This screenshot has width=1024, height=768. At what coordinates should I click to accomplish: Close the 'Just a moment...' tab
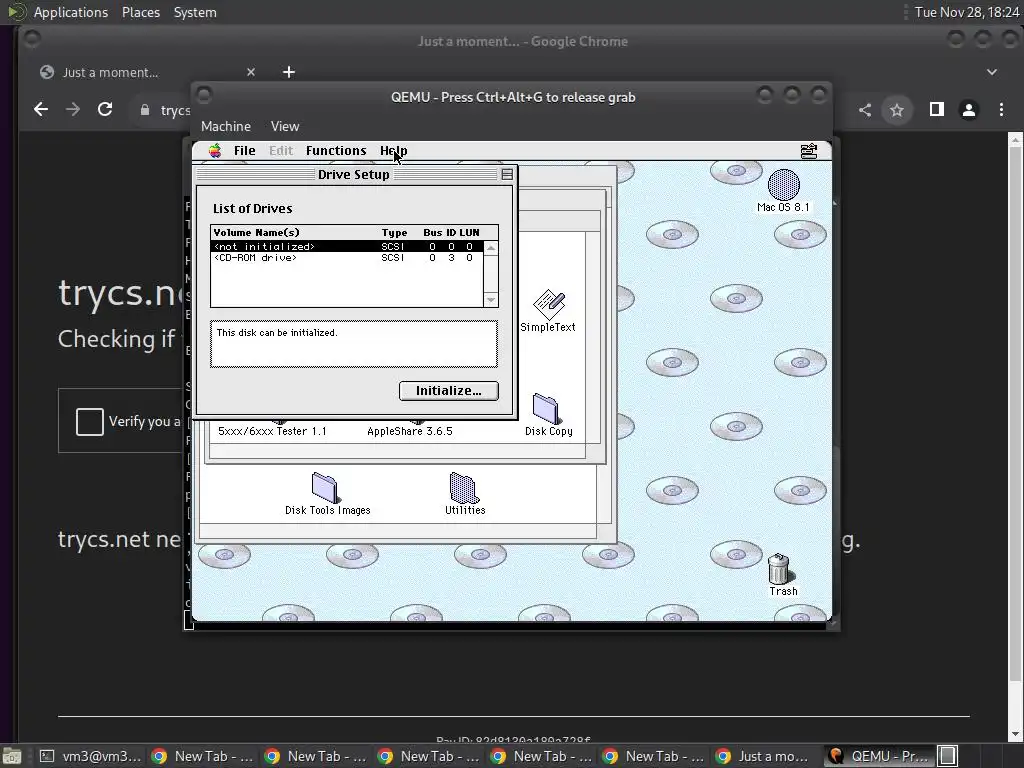pos(251,72)
